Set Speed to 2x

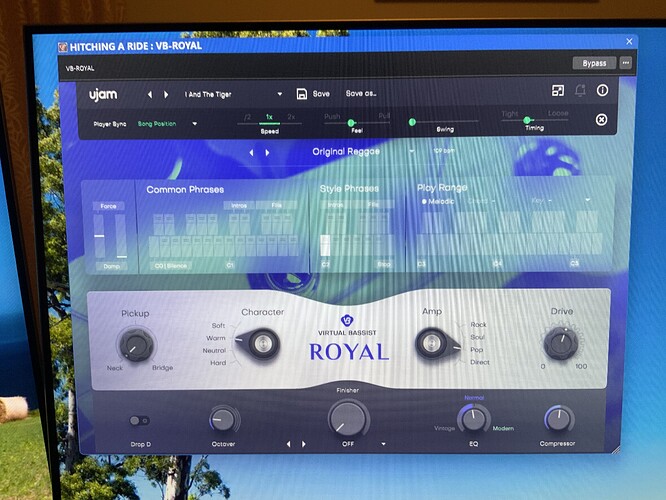[x=291, y=116]
